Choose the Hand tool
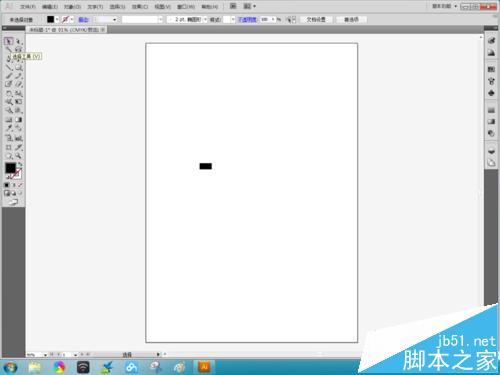Image resolution: width=500 pixels, height=375 pixels. (9, 156)
